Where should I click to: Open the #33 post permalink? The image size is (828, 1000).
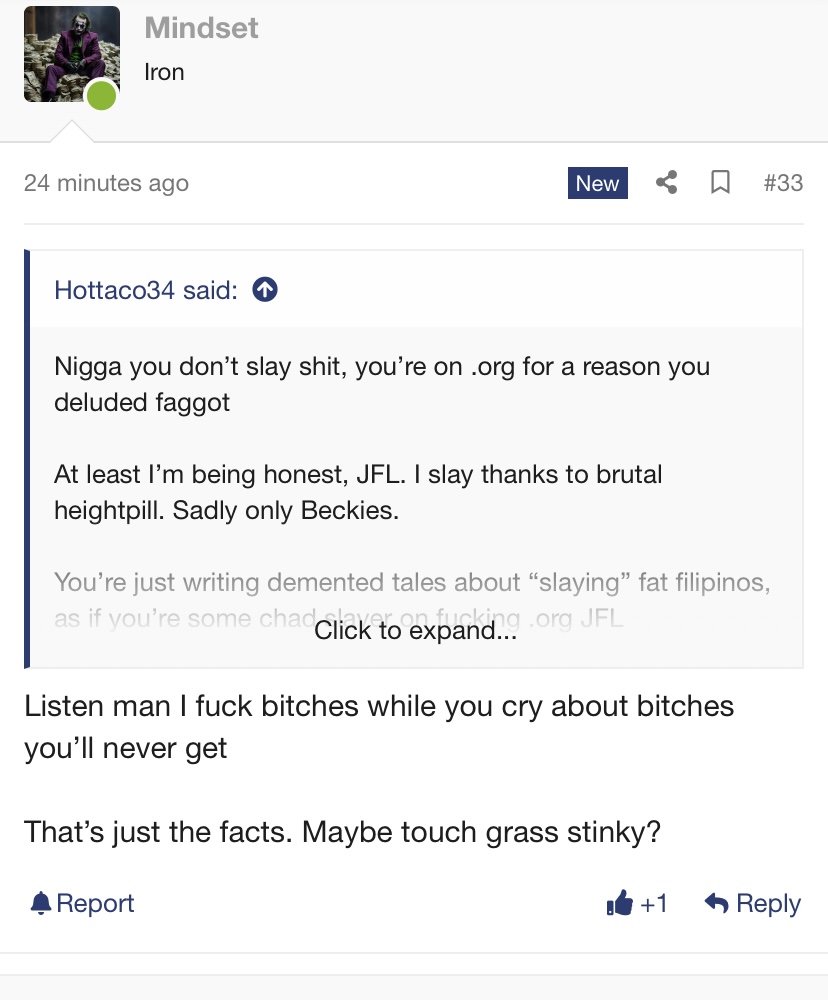(x=782, y=183)
